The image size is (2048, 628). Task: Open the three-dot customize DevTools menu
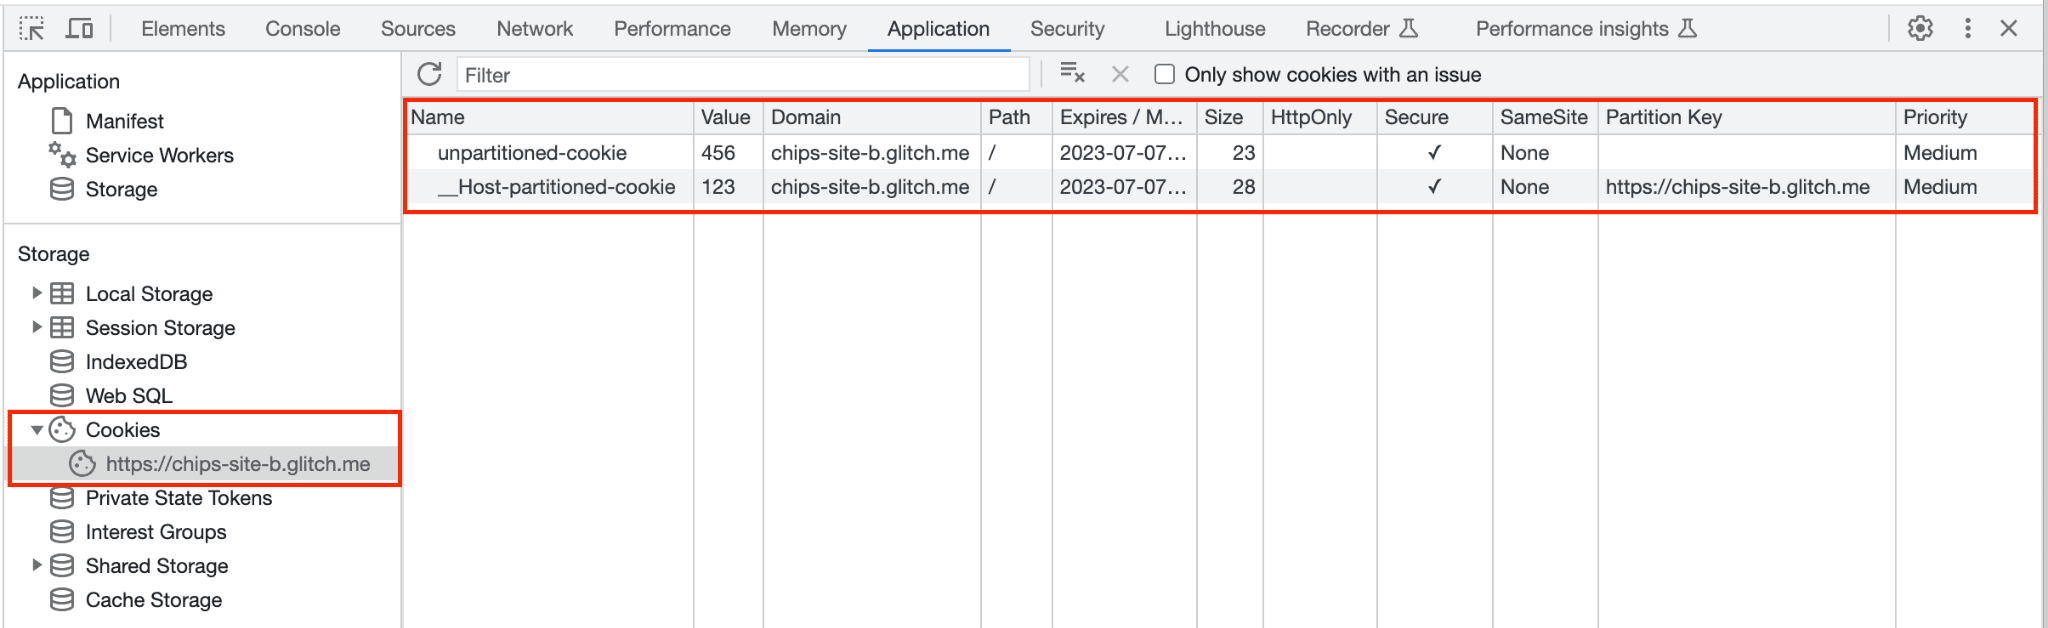[x=1967, y=29]
